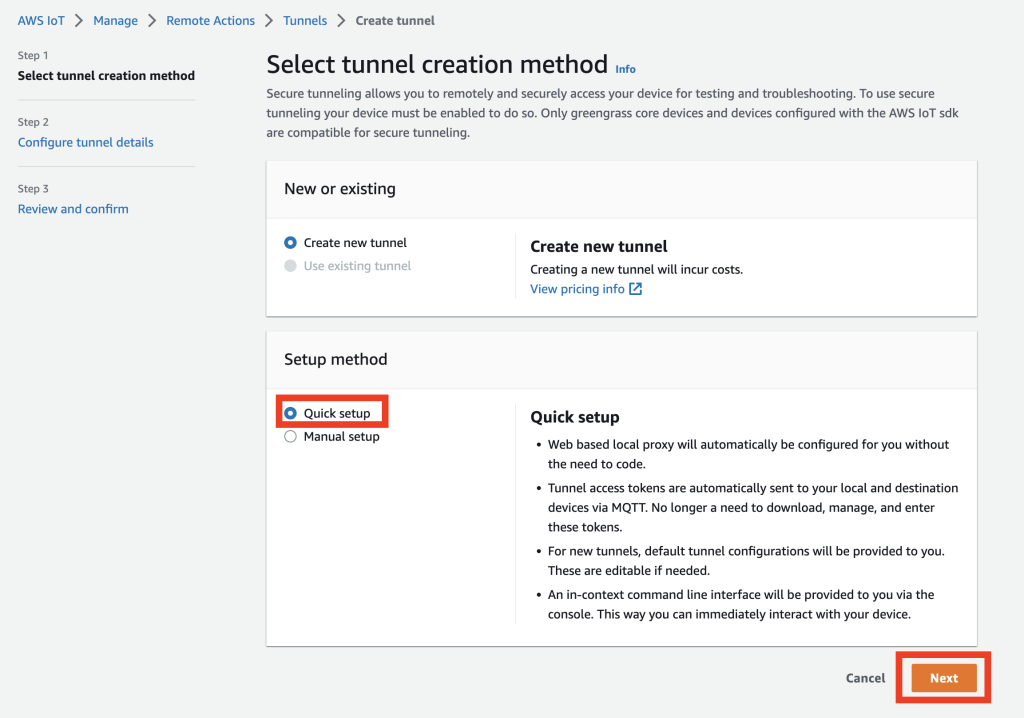Open the external link icon beside pricing info
This screenshot has width=1024, height=718.
coord(635,290)
